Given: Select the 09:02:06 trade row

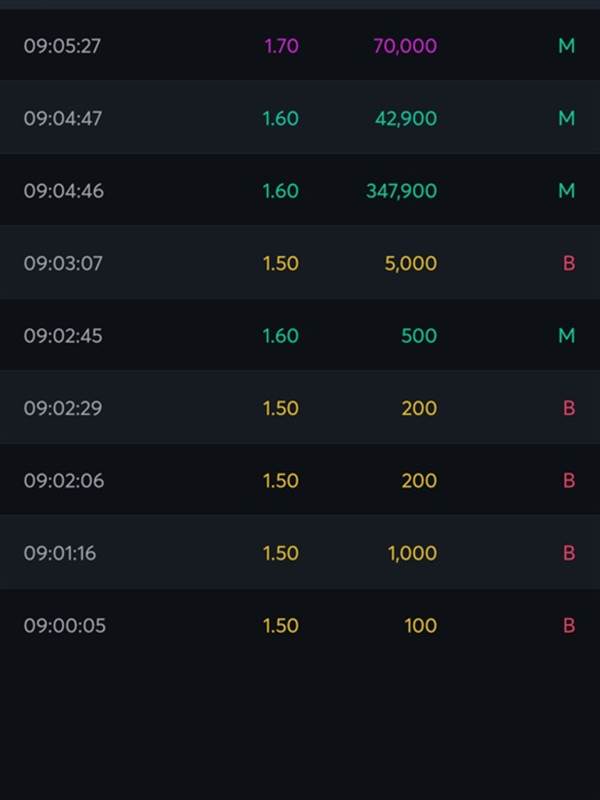Looking at the screenshot, I should click(x=300, y=480).
